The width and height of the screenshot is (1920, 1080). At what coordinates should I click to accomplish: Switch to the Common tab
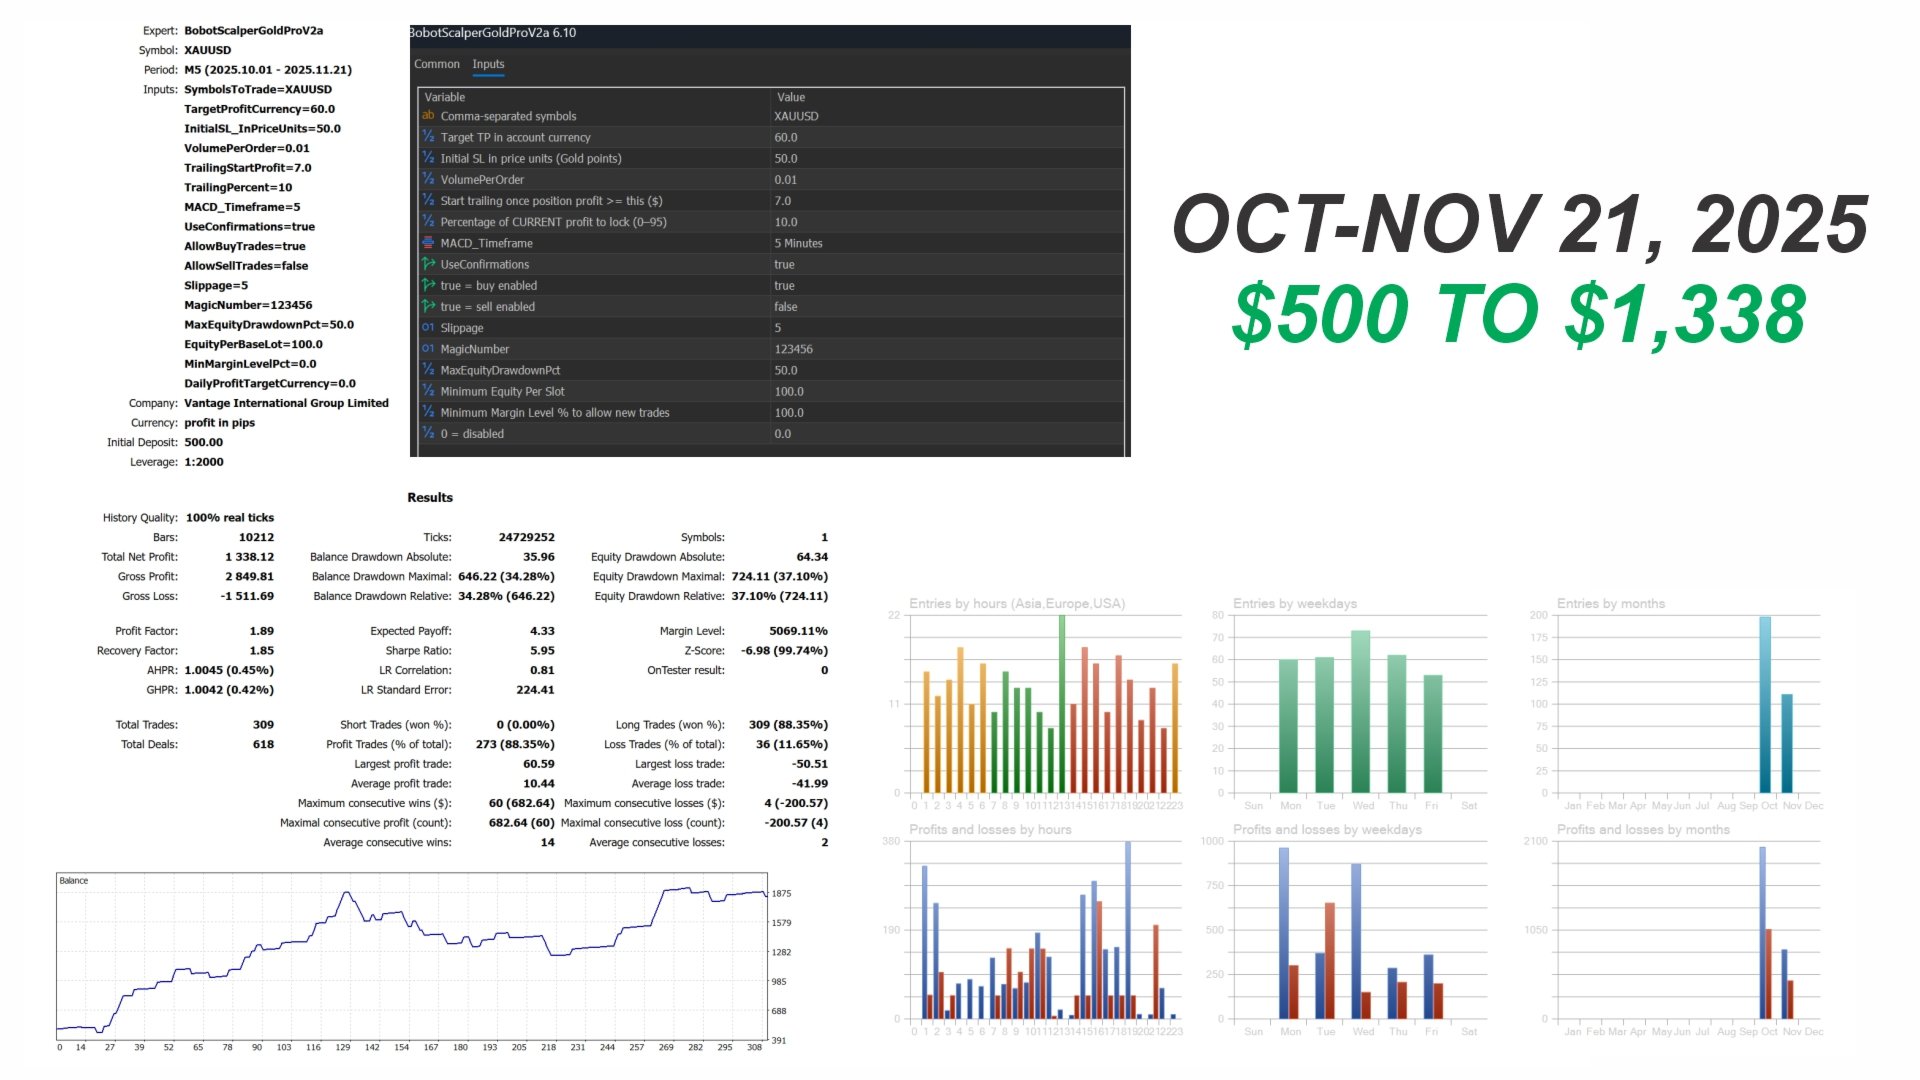tap(437, 64)
